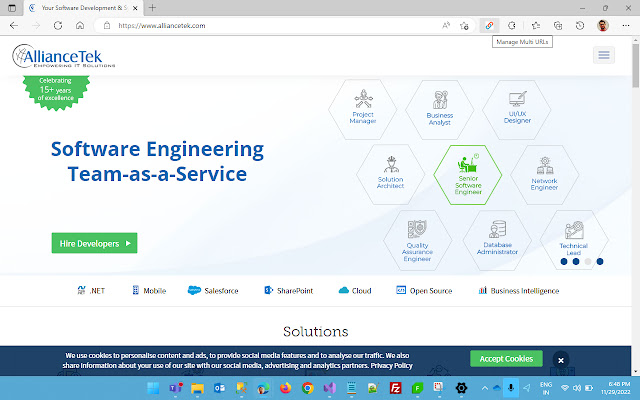Screen dimensions: 640x400
Task: Open Firefox from the taskbar
Action: 286,388
